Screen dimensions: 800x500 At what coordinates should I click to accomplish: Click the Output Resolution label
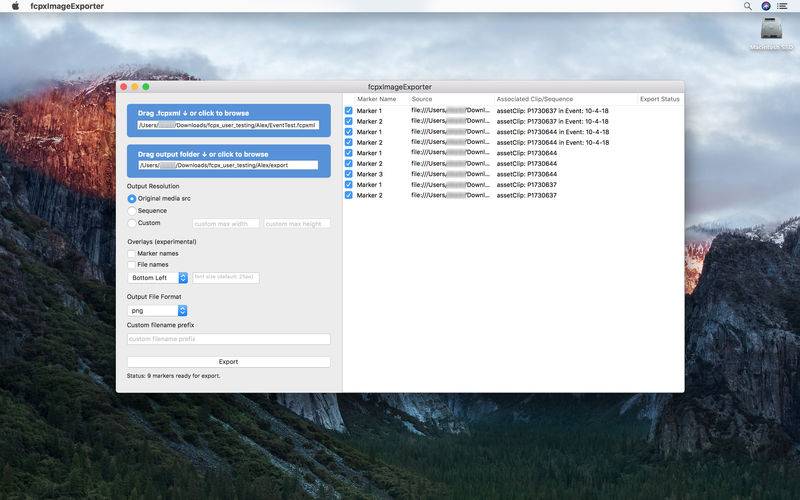(153, 186)
